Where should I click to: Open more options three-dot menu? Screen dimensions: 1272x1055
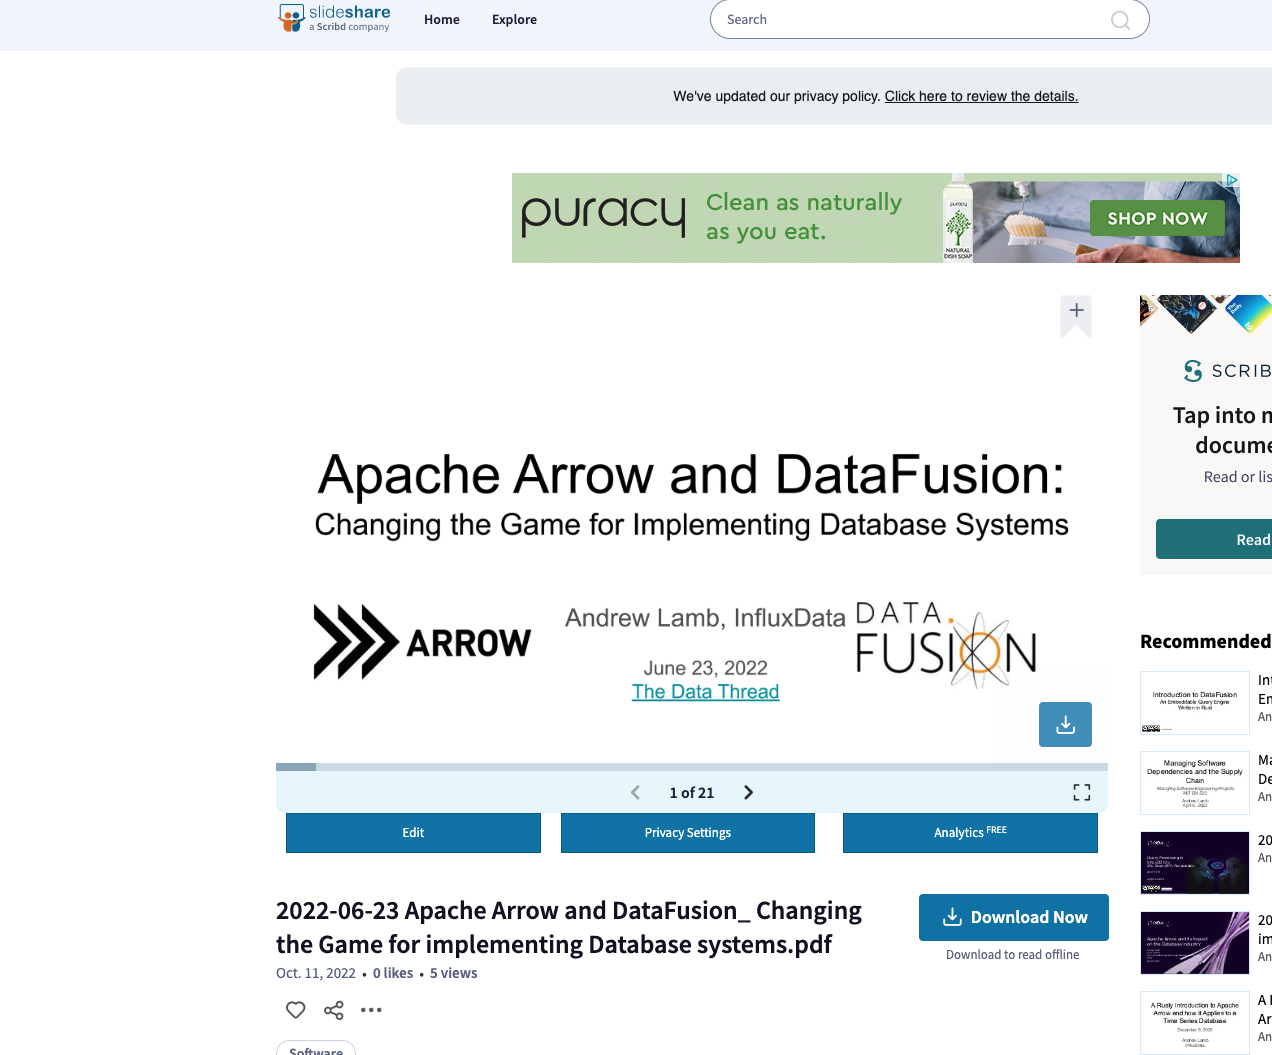pos(371,1010)
